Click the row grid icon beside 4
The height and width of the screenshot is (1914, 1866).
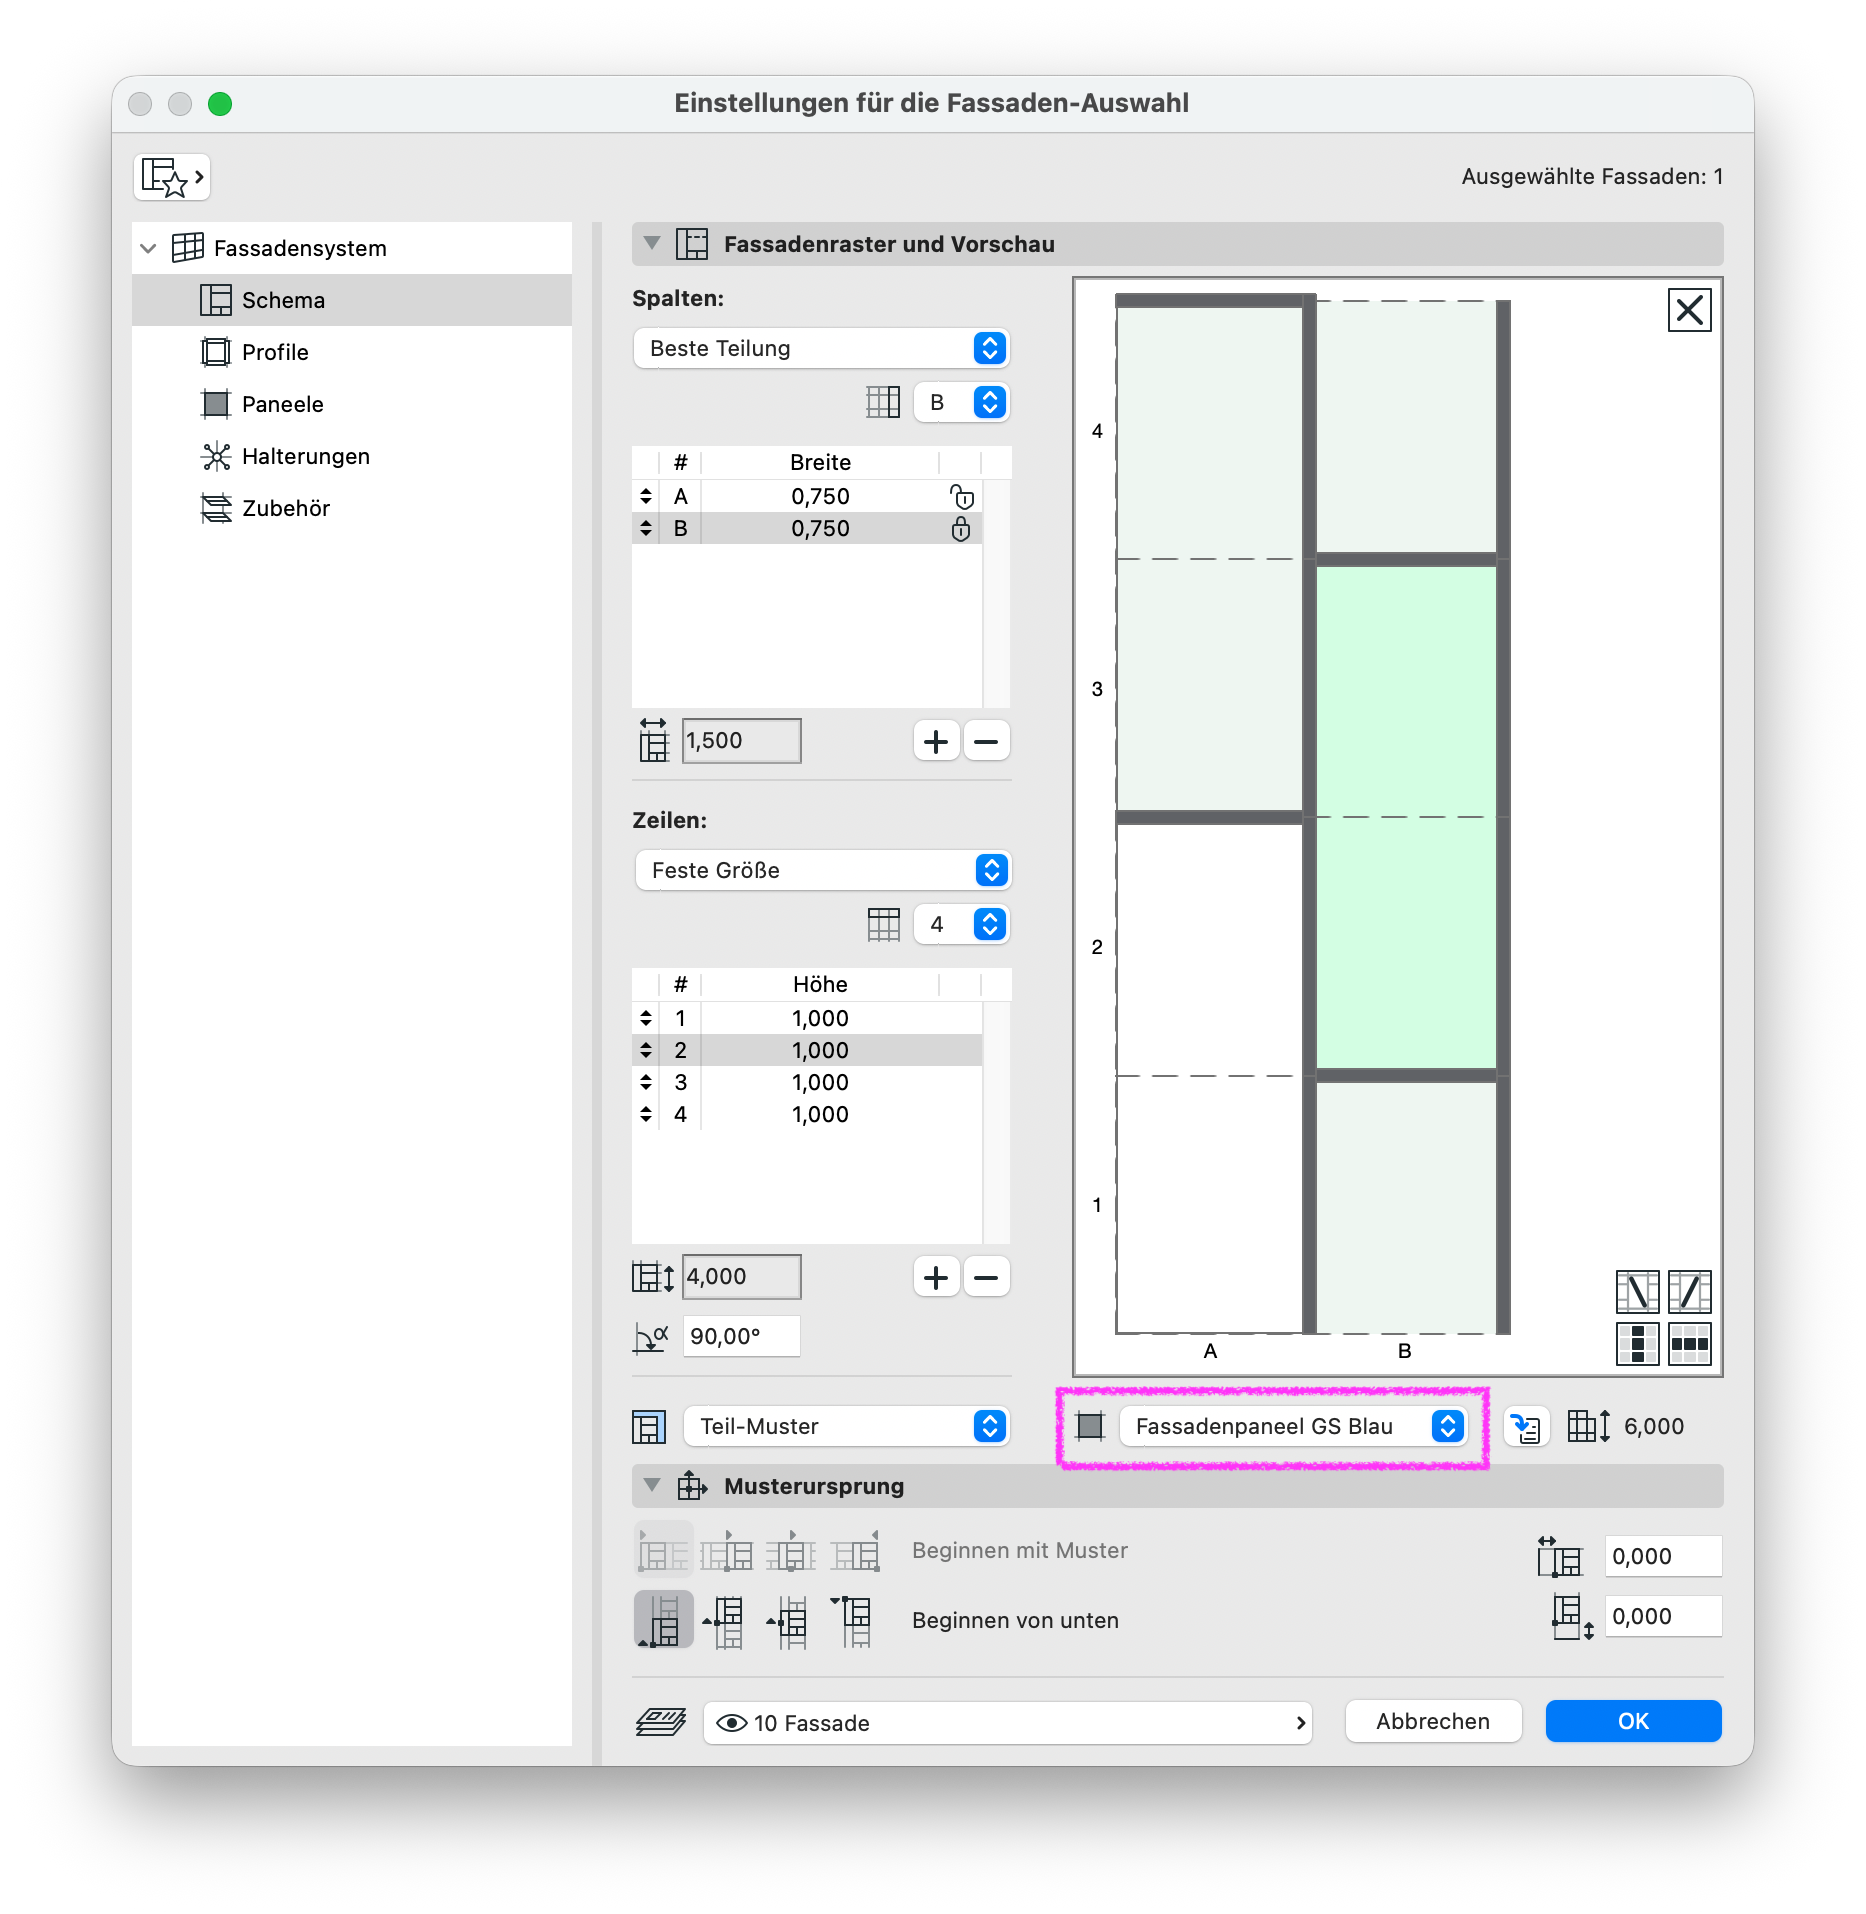[x=884, y=924]
